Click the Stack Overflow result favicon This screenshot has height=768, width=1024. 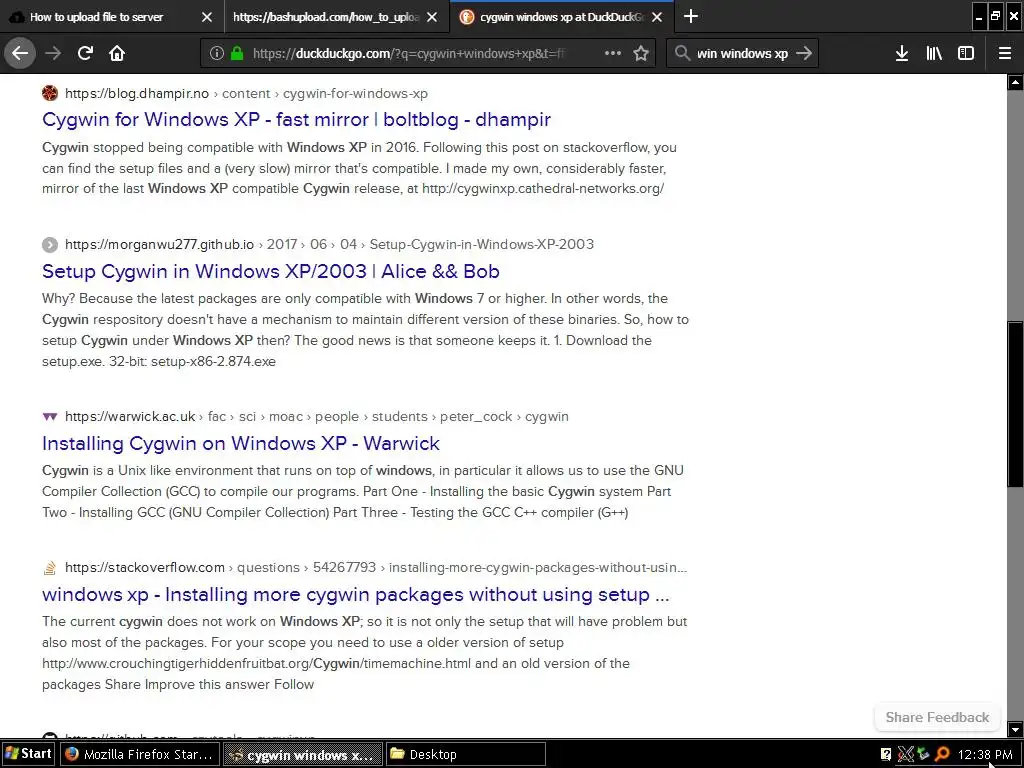(50, 568)
